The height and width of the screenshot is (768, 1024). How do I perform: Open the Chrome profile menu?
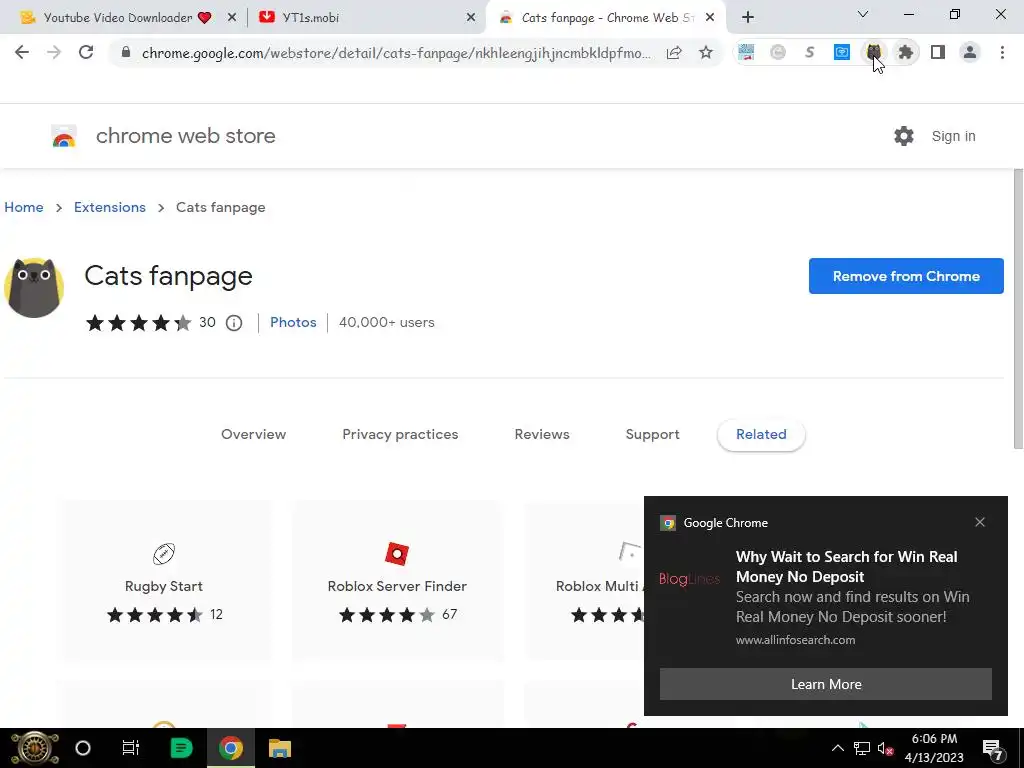(x=970, y=52)
